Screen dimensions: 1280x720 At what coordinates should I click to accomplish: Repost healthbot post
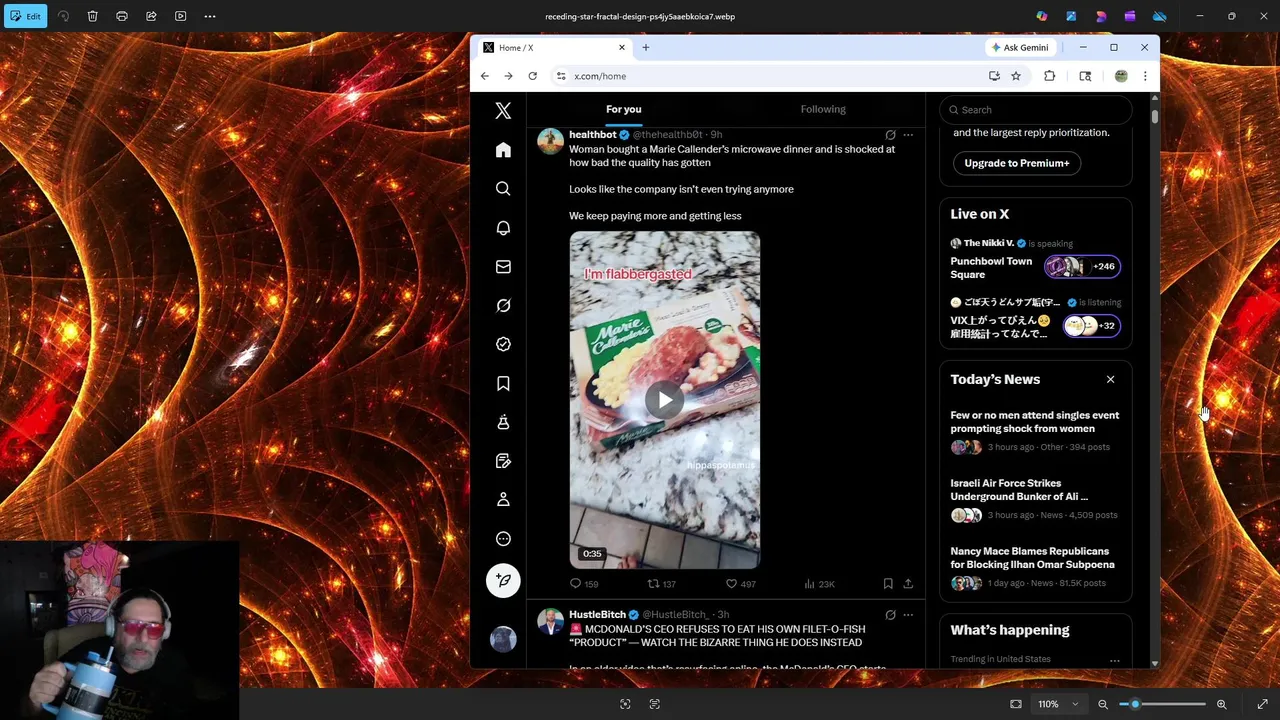661,584
